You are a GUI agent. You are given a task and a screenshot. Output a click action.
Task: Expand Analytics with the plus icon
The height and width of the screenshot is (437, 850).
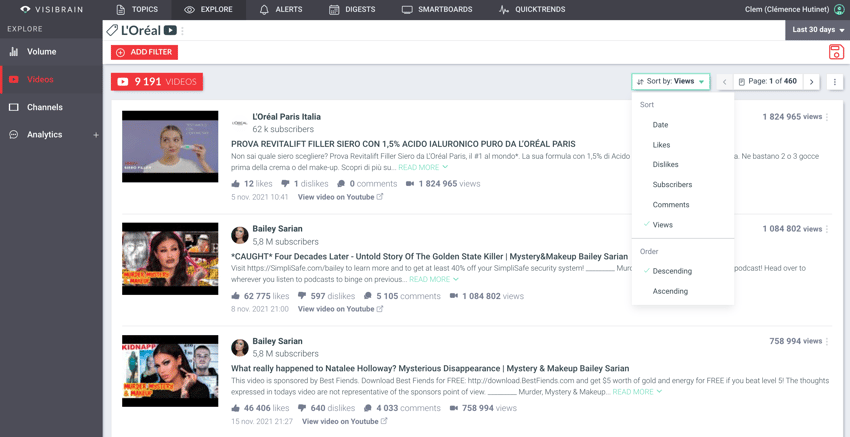tap(96, 135)
